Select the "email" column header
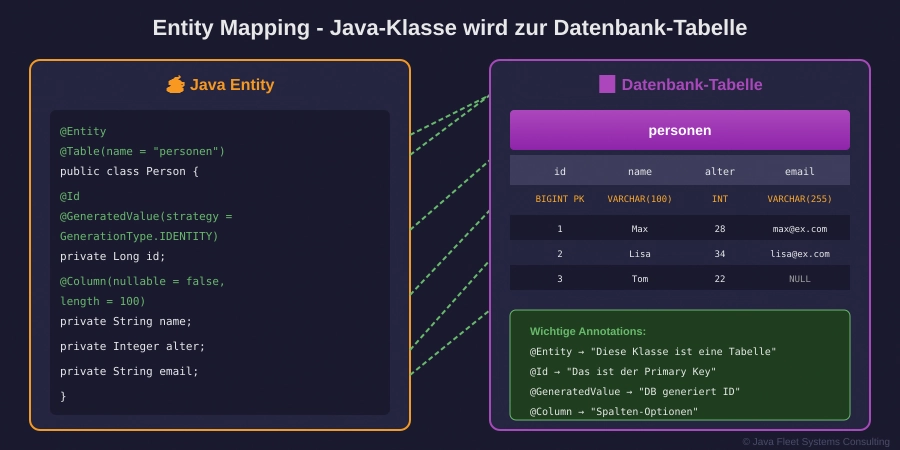 799,171
